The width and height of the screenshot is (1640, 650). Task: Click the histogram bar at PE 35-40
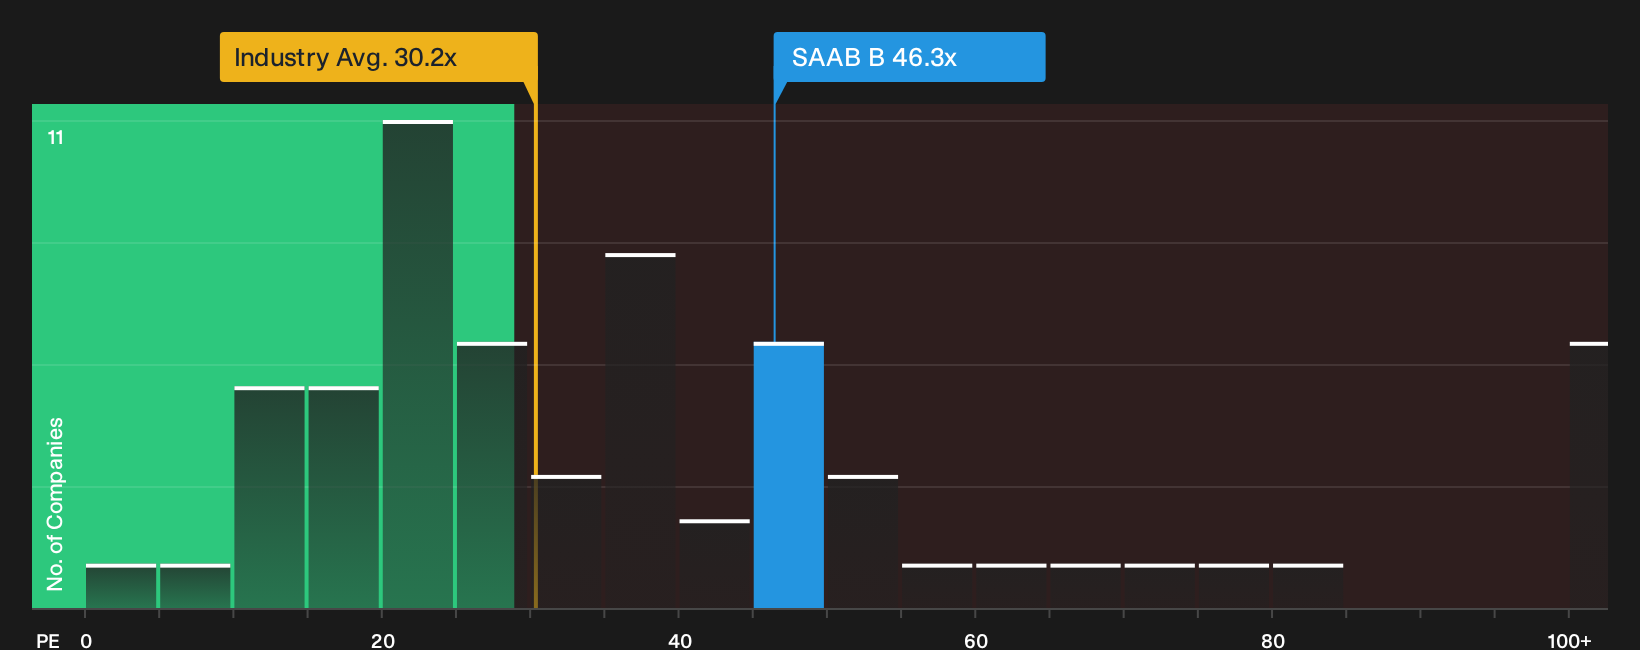coord(641,431)
